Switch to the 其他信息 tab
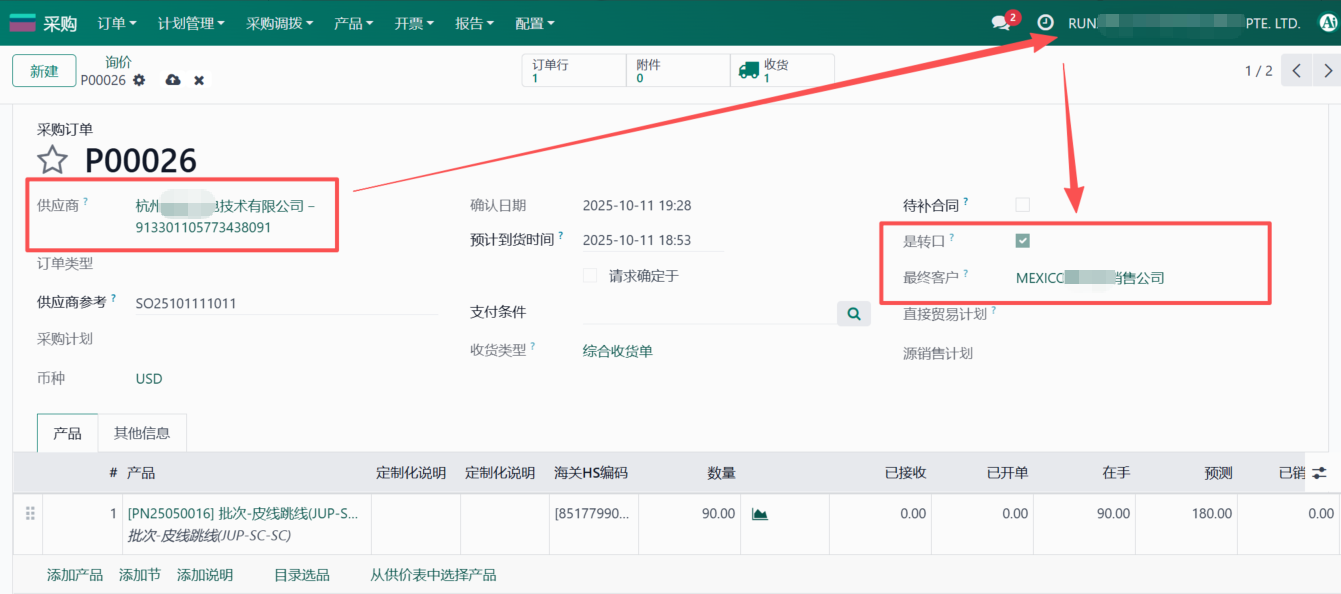1341x594 pixels. 141,432
